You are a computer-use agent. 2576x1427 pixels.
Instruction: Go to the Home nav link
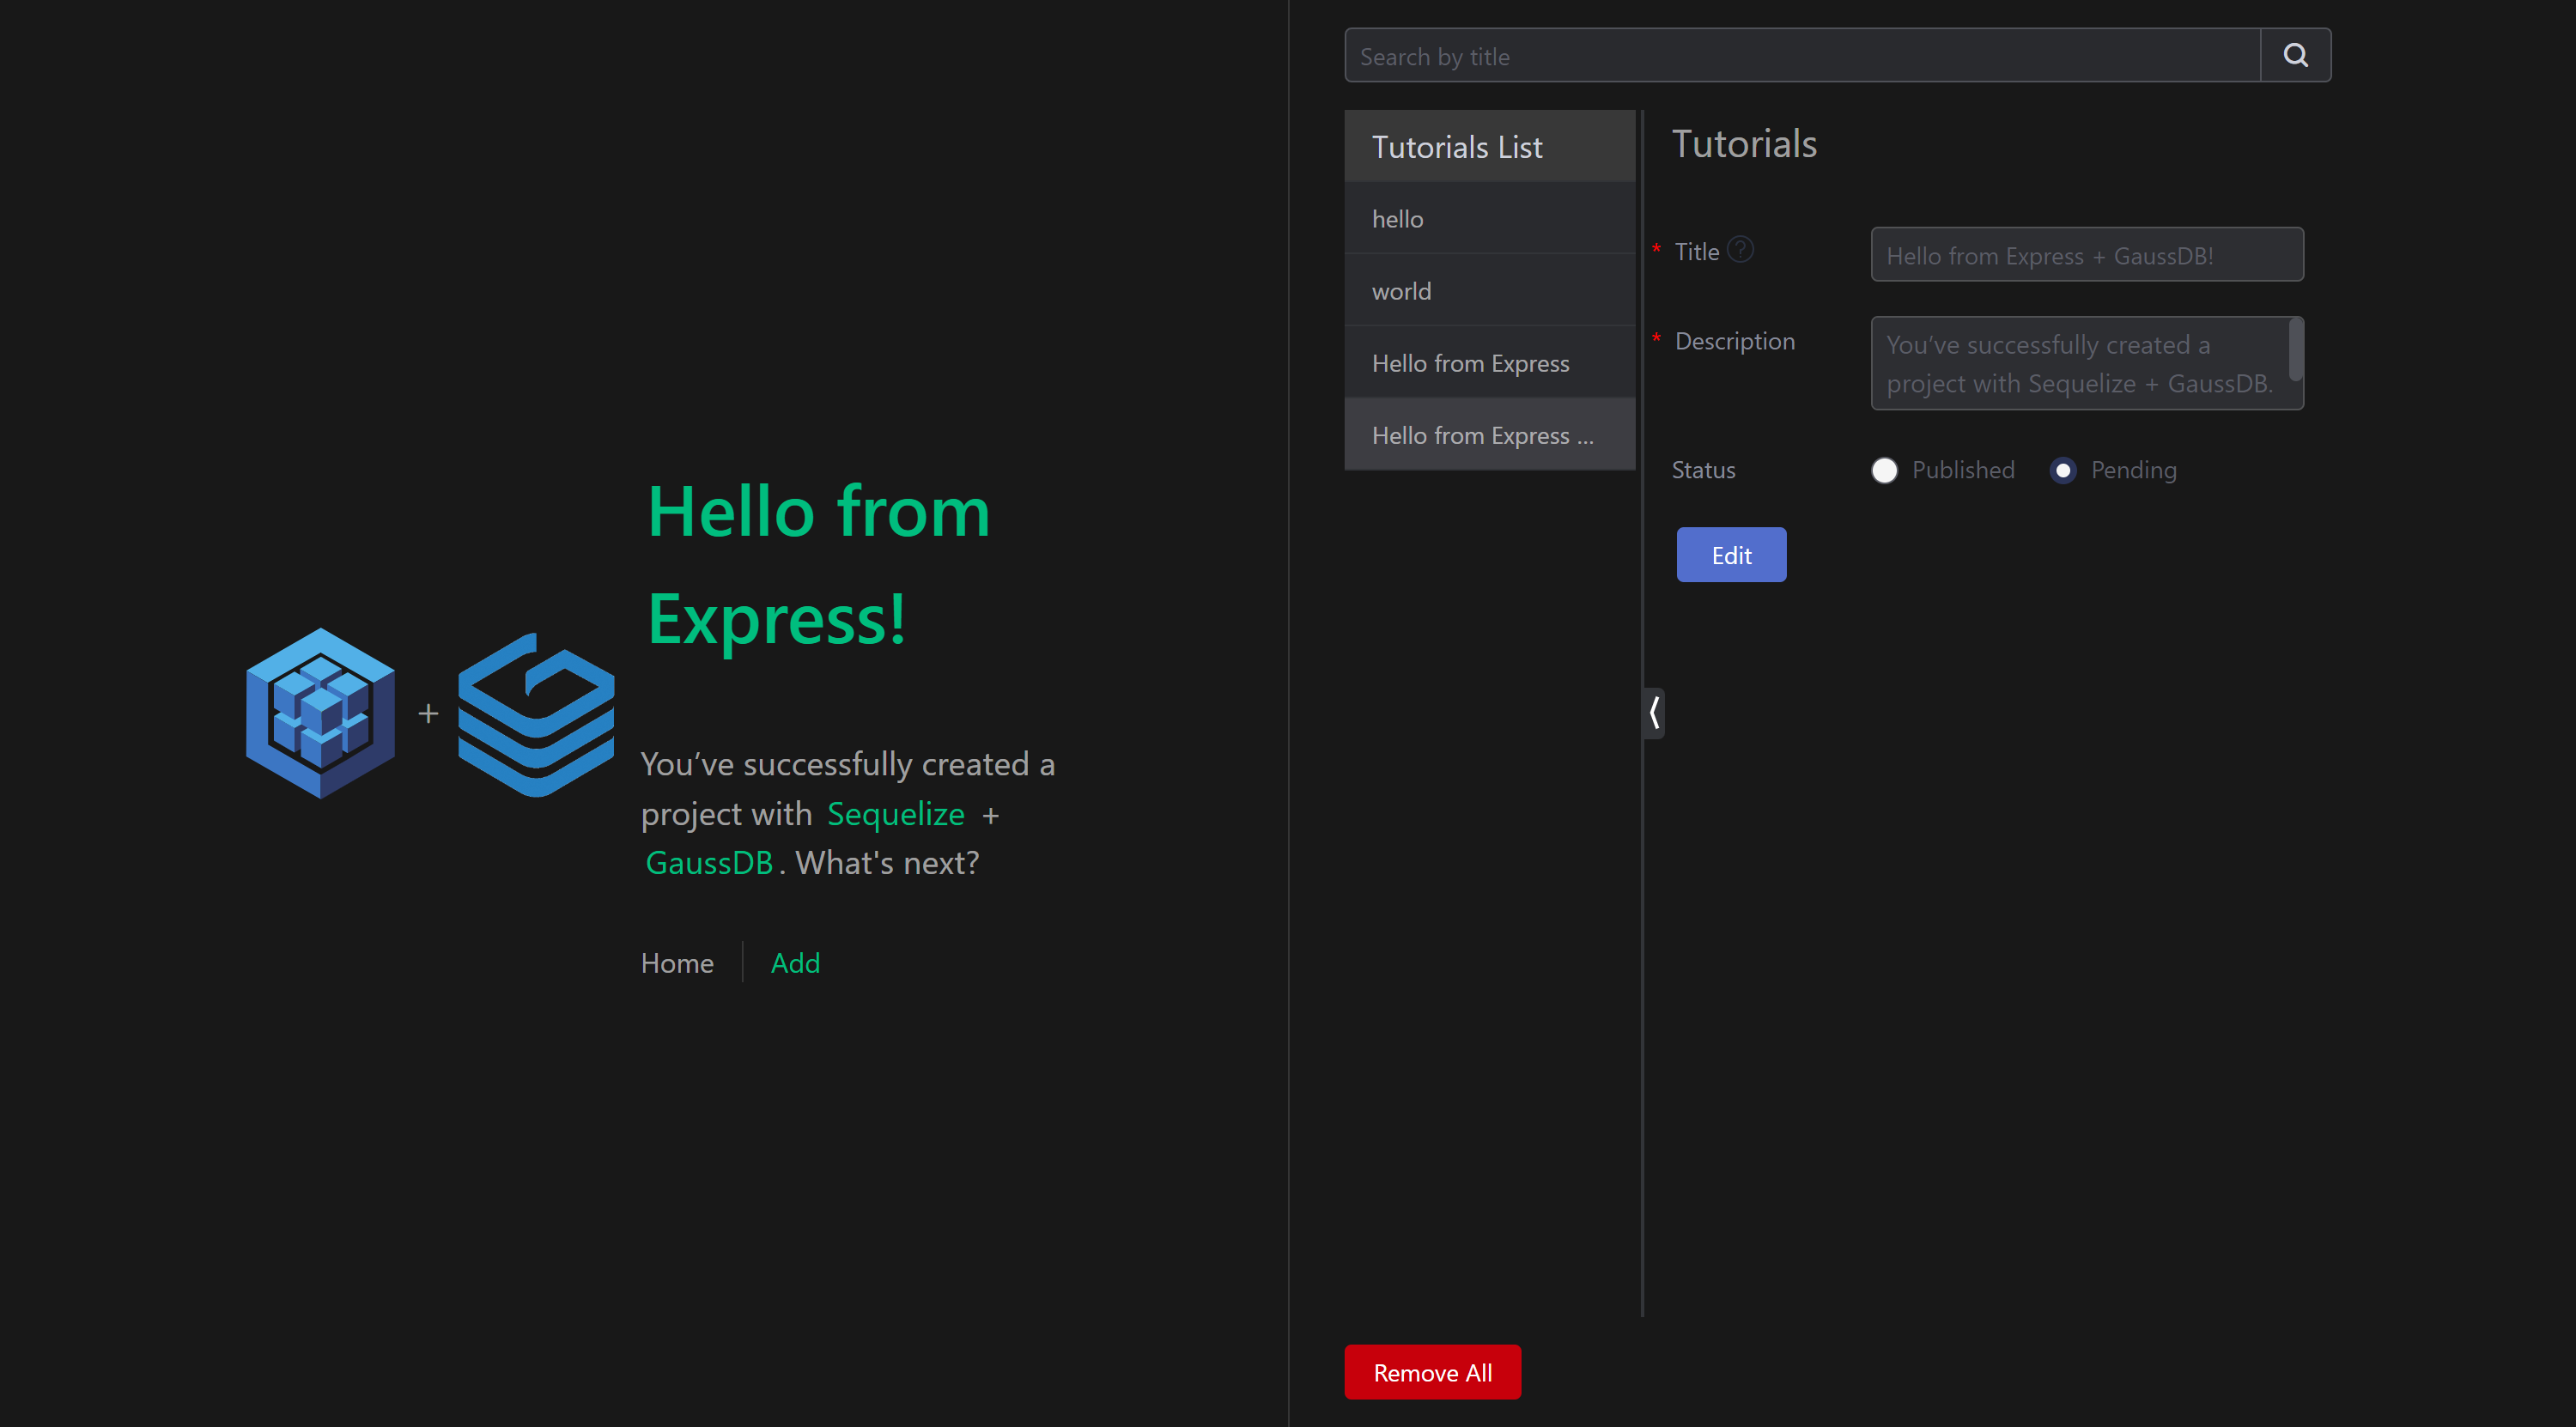point(677,963)
